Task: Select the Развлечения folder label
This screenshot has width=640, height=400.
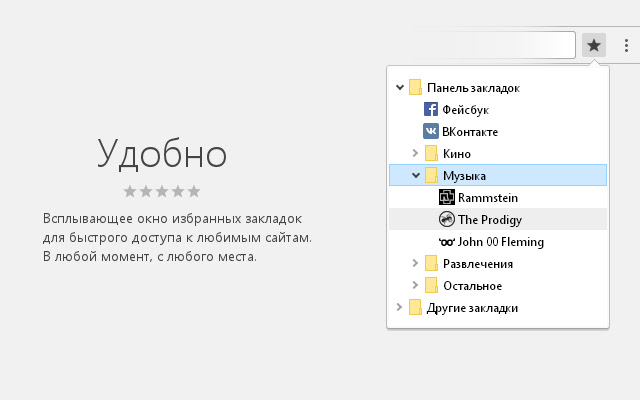Action: pos(478,264)
